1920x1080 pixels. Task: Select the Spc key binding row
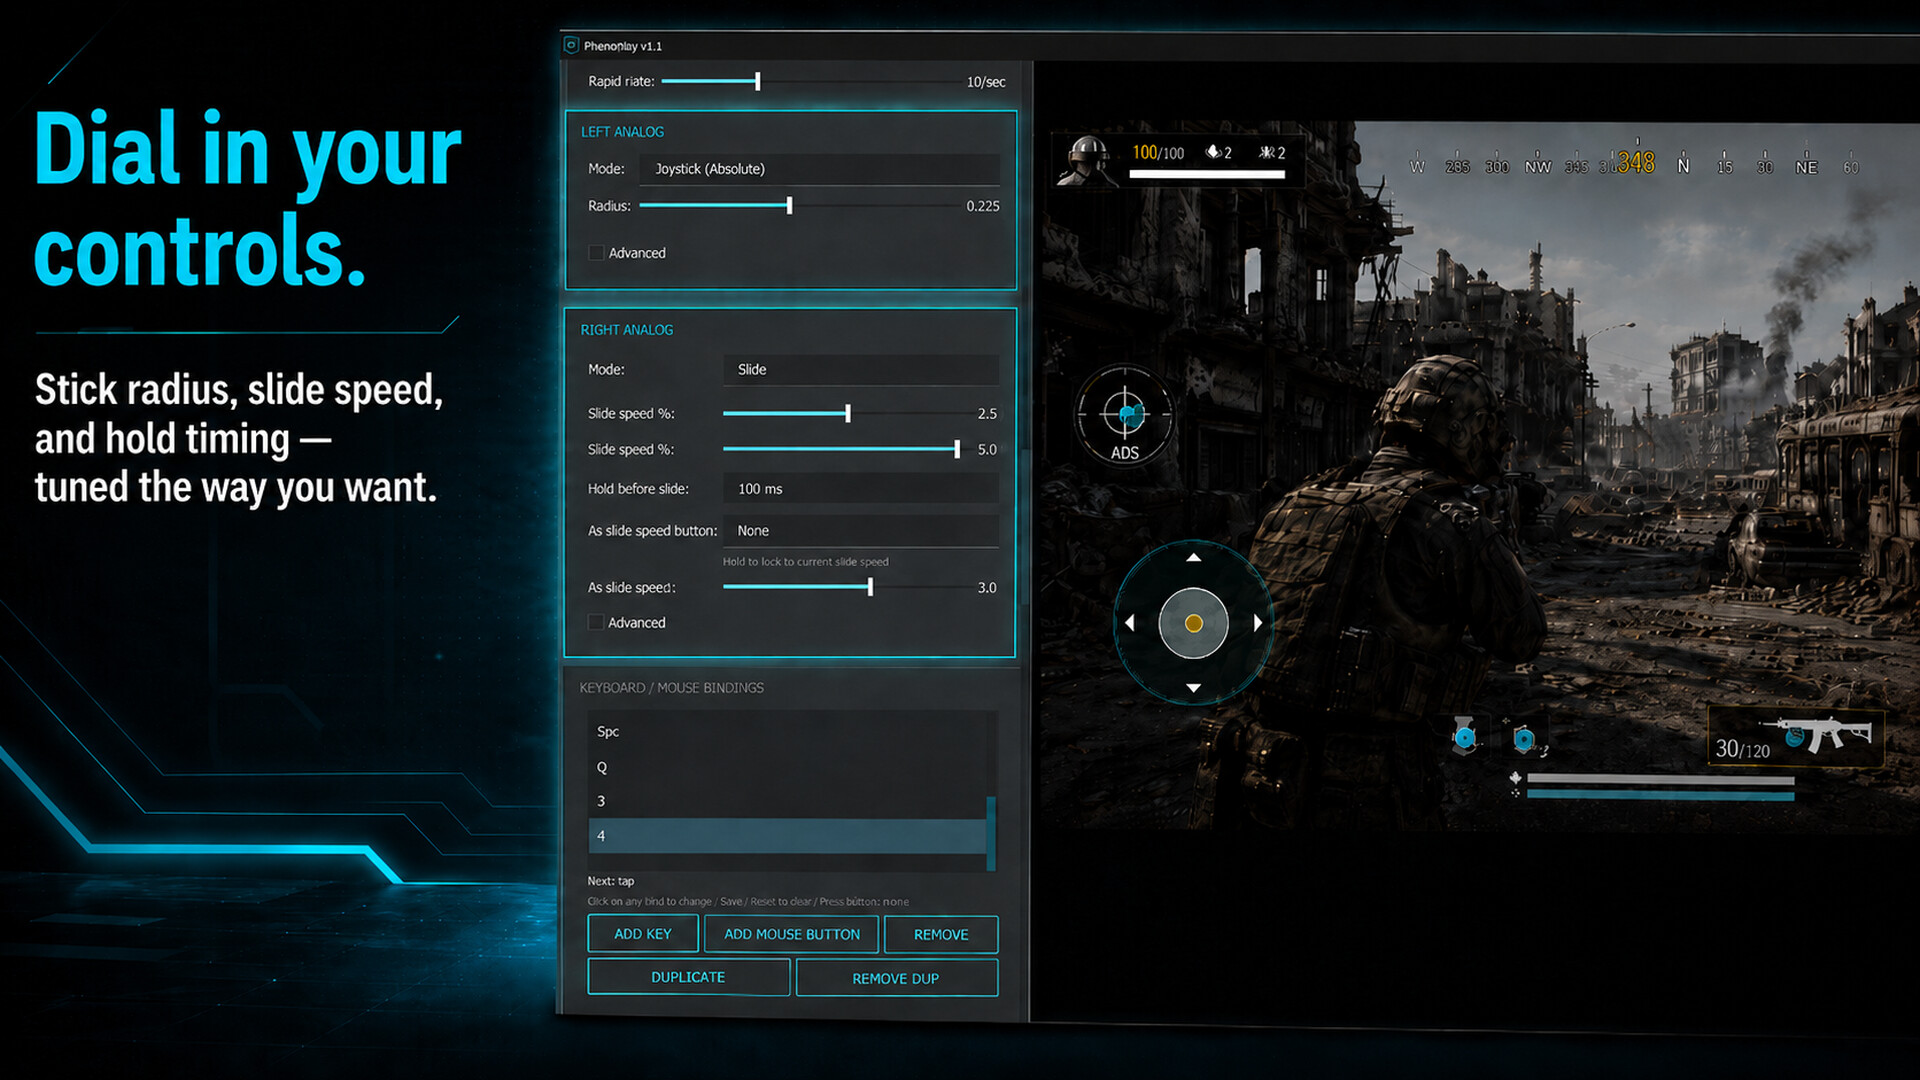pyautogui.click(x=787, y=732)
